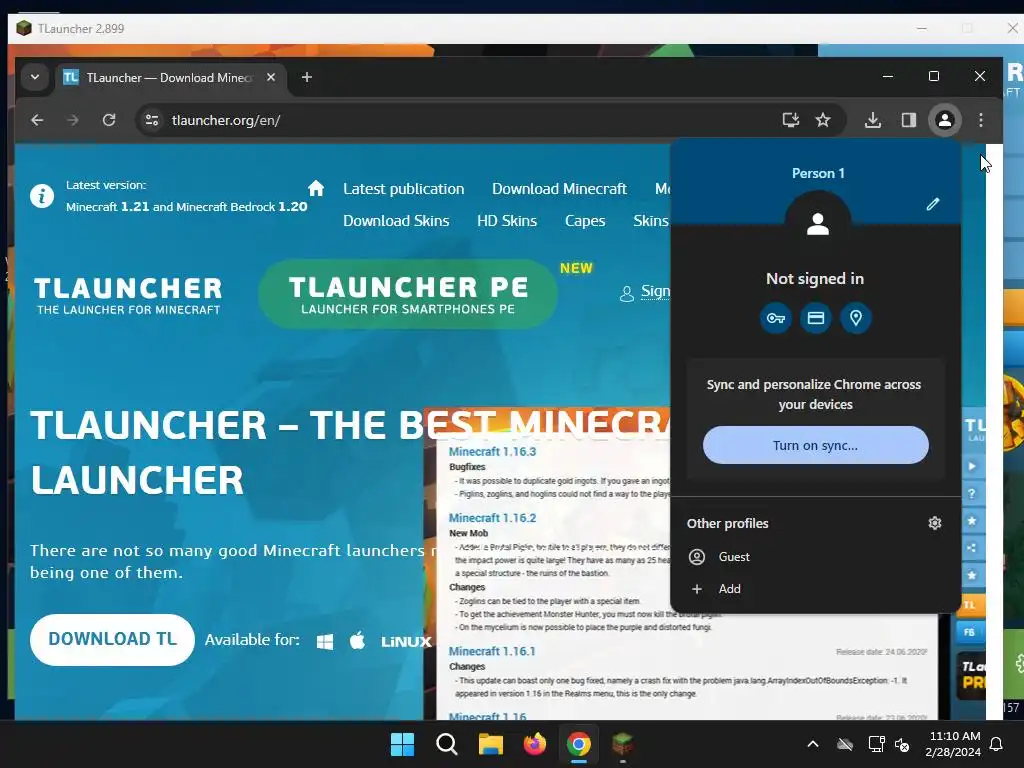Open taskbar Search
This screenshot has width=1024, height=768.
447,744
